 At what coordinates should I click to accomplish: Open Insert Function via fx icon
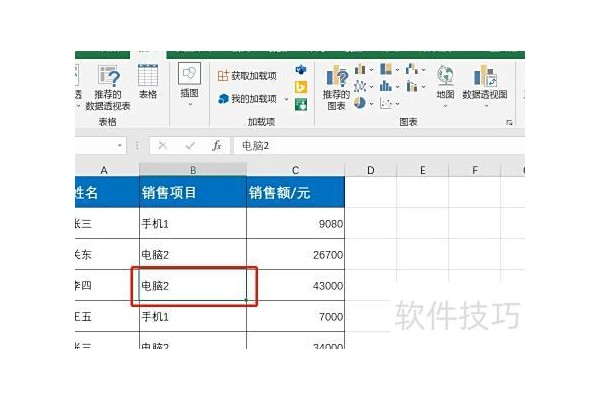tap(217, 145)
